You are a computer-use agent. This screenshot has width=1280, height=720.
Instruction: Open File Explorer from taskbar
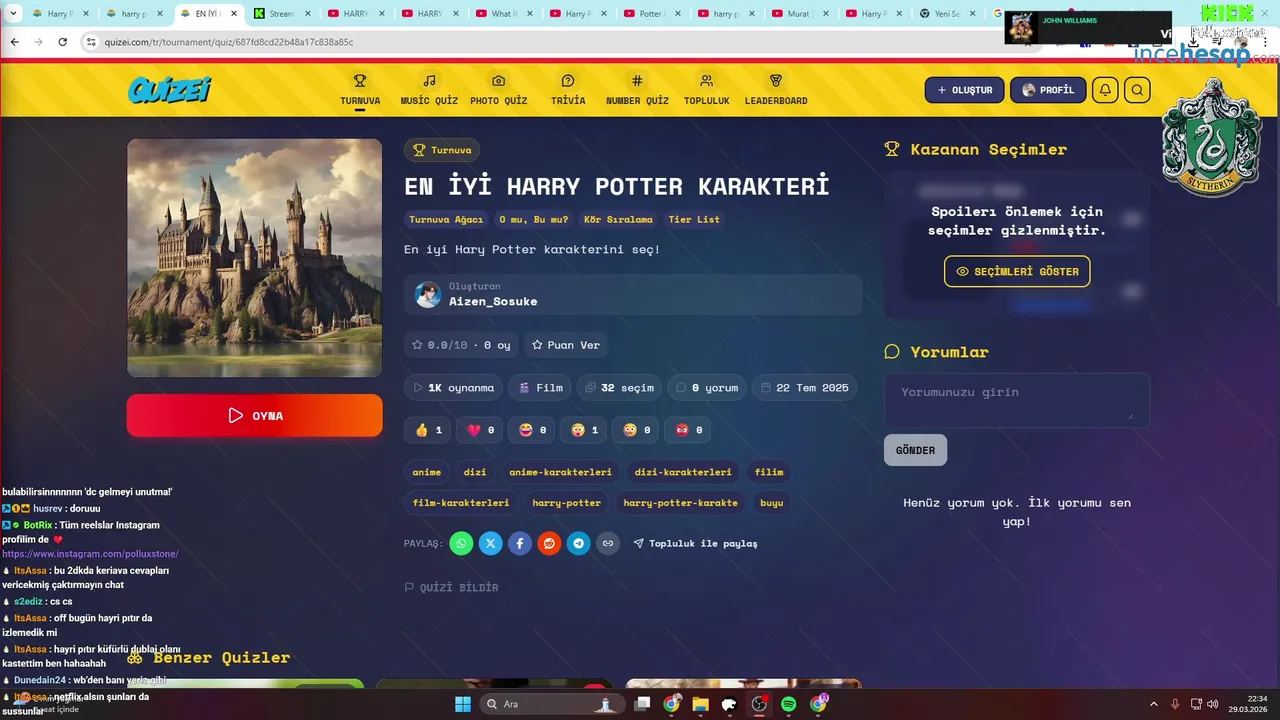click(x=700, y=704)
